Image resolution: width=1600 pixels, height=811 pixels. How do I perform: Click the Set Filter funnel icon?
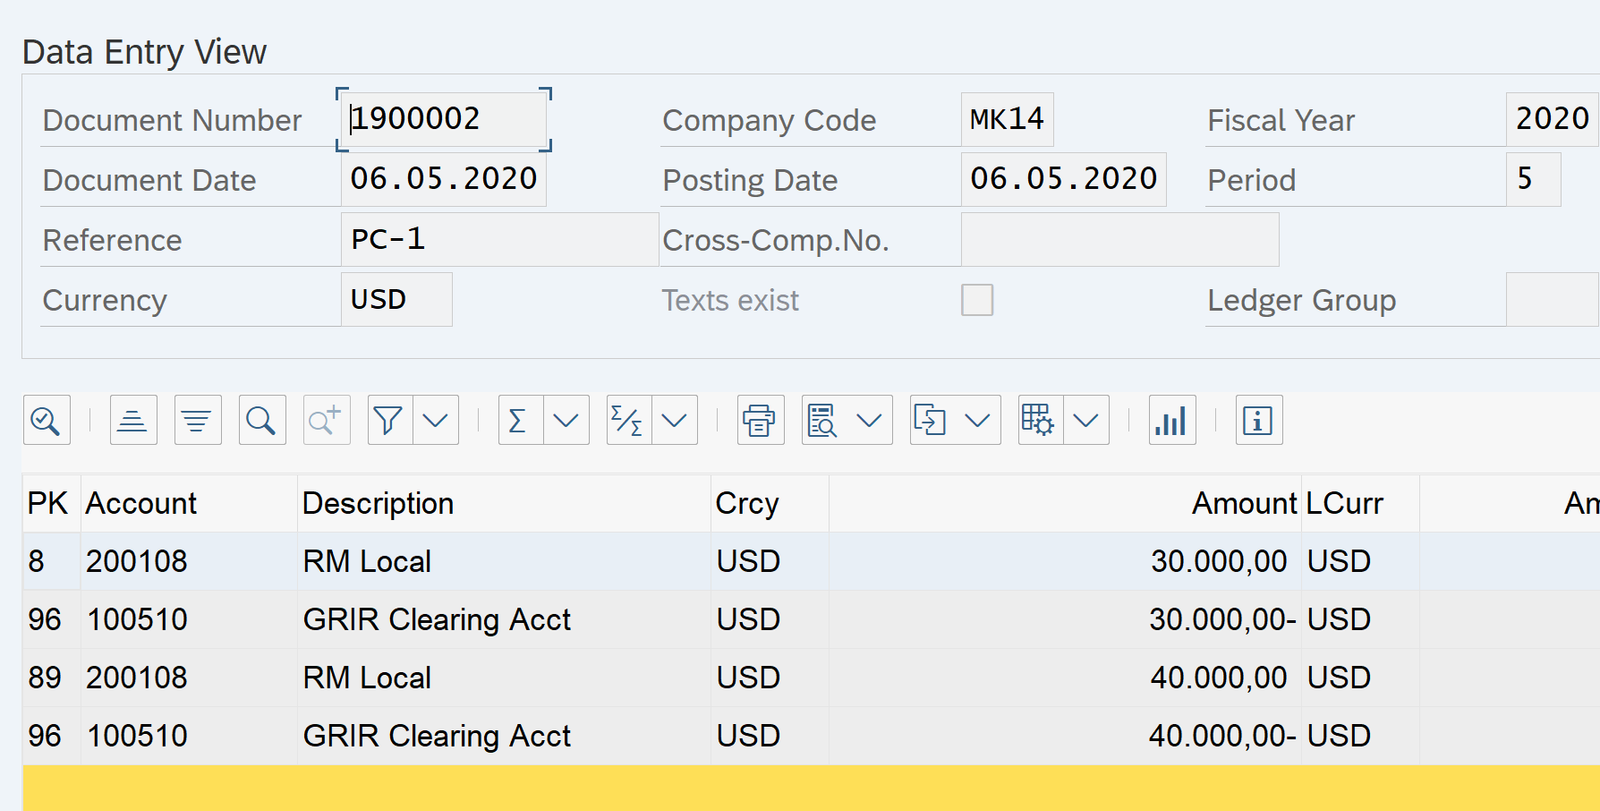[389, 421]
